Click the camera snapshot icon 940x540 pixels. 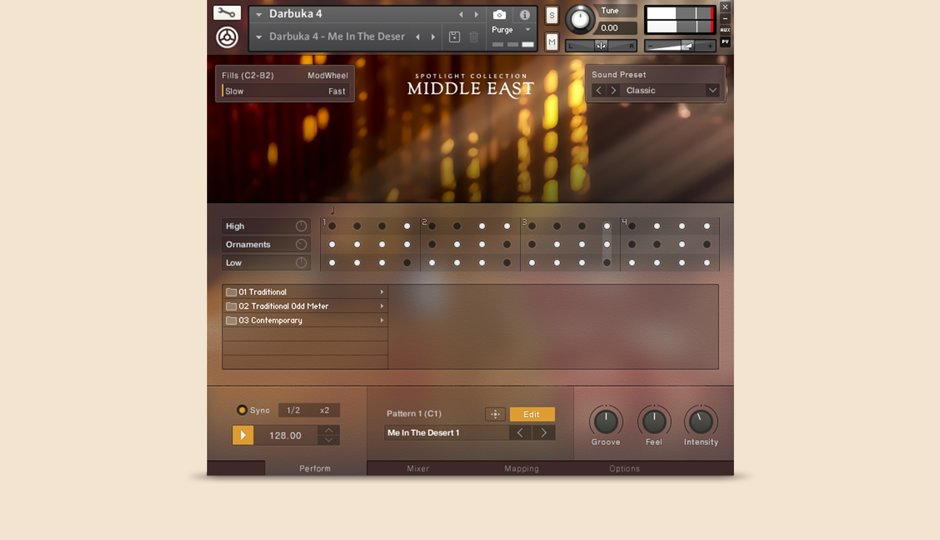pyautogui.click(x=499, y=15)
